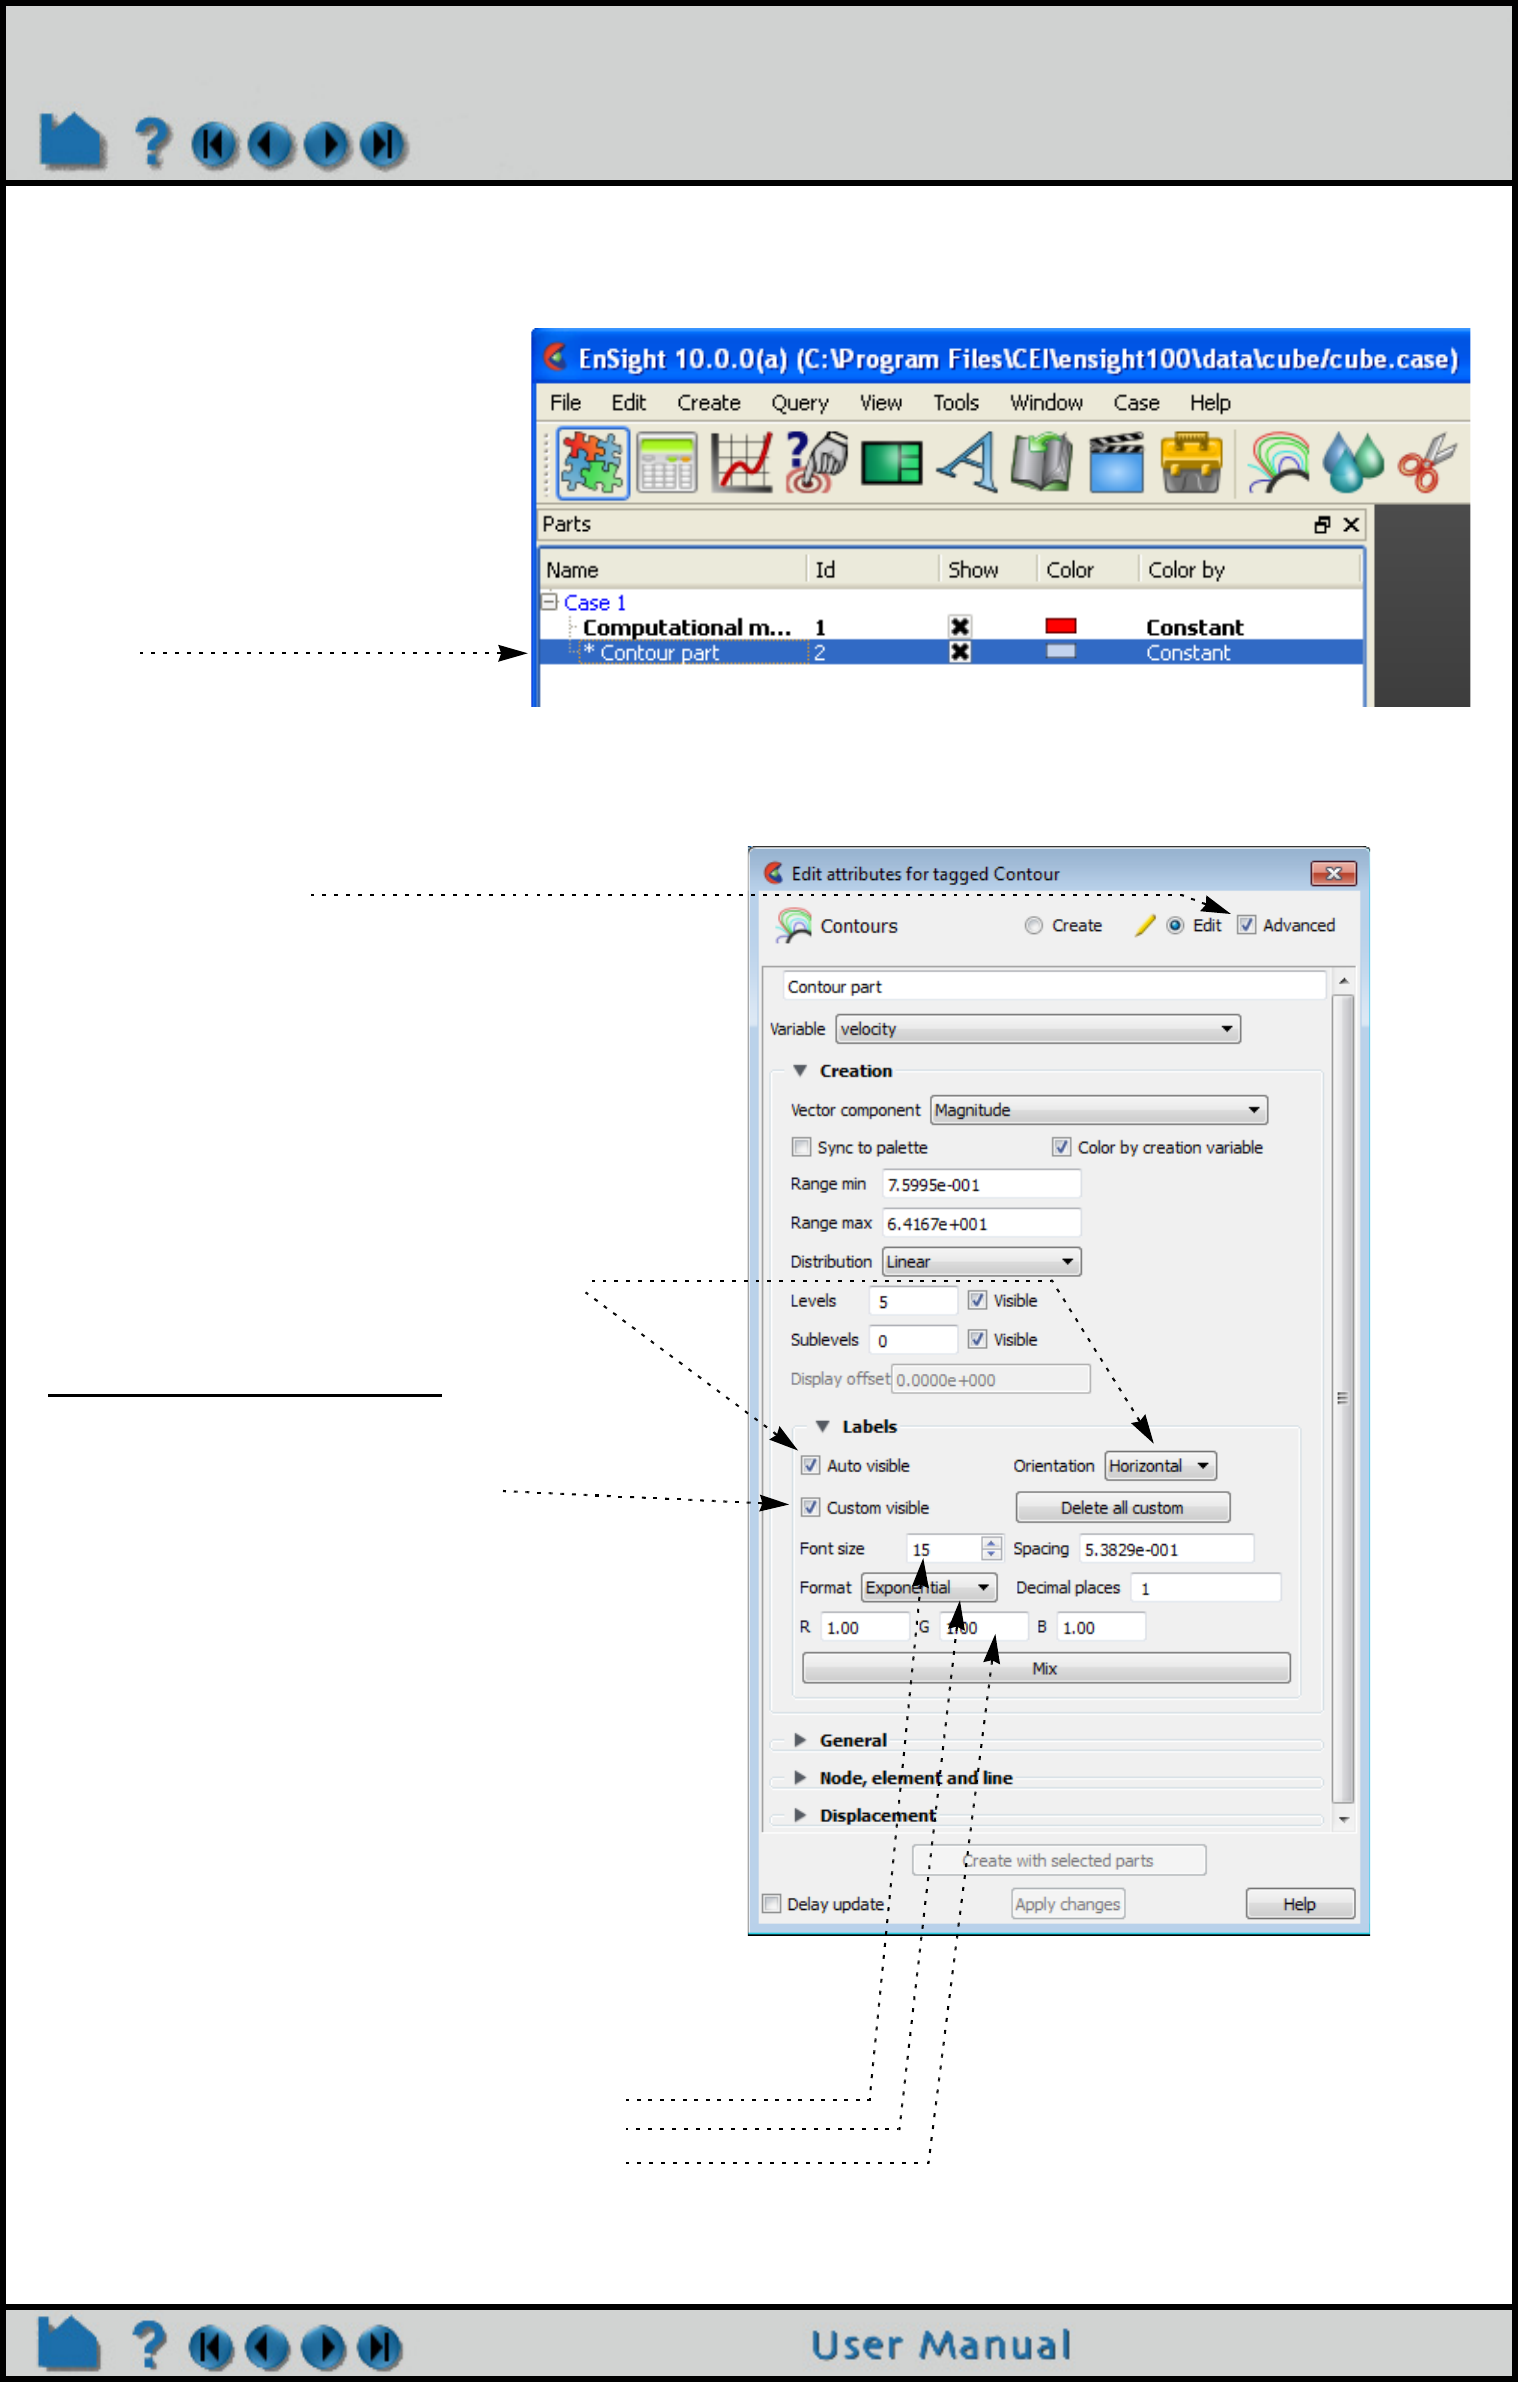The image size is (1518, 2382).
Task: Toggle the Visible checkbox beside Sublevels
Action: coord(977,1339)
